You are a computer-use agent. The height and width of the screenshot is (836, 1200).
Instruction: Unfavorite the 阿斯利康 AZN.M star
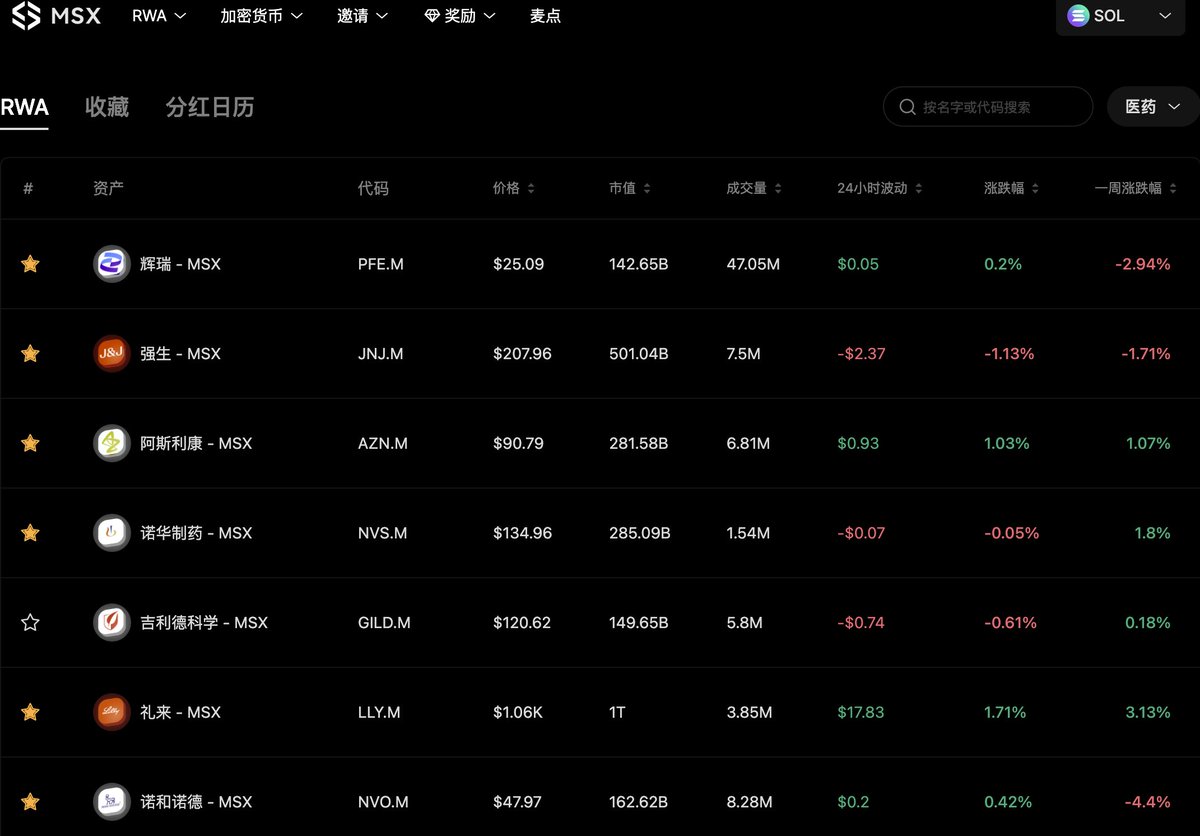click(30, 443)
